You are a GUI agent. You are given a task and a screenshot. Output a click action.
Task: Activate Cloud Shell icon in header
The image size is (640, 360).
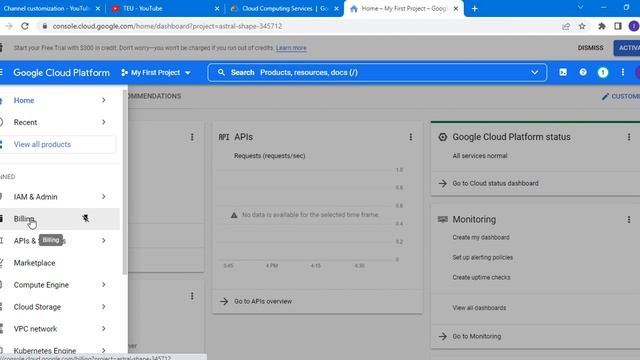click(x=563, y=72)
